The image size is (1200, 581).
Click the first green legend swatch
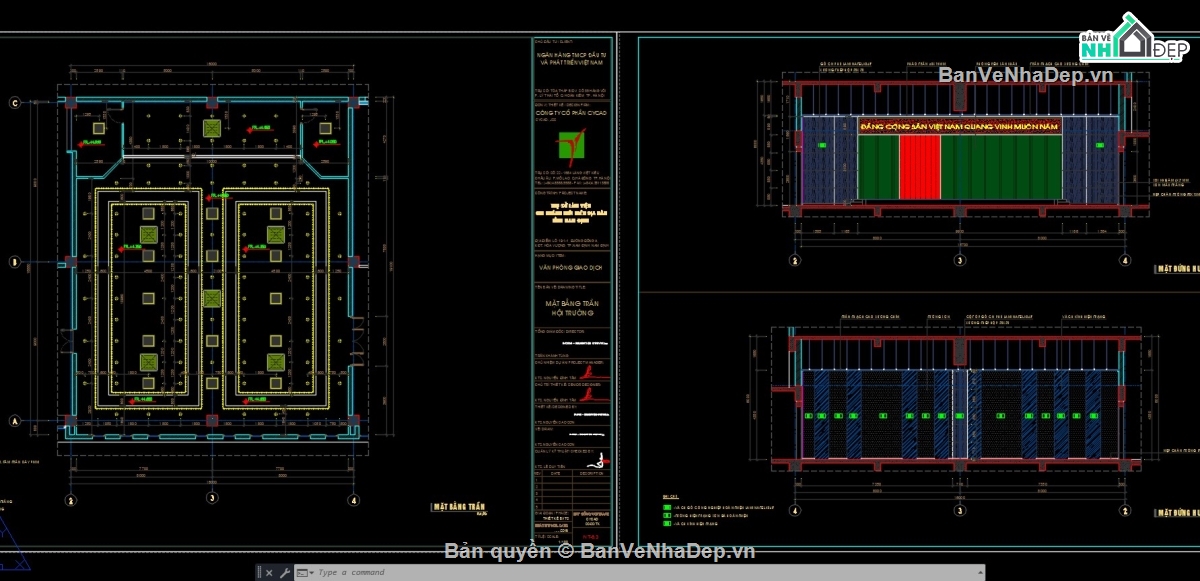pyautogui.click(x=667, y=507)
